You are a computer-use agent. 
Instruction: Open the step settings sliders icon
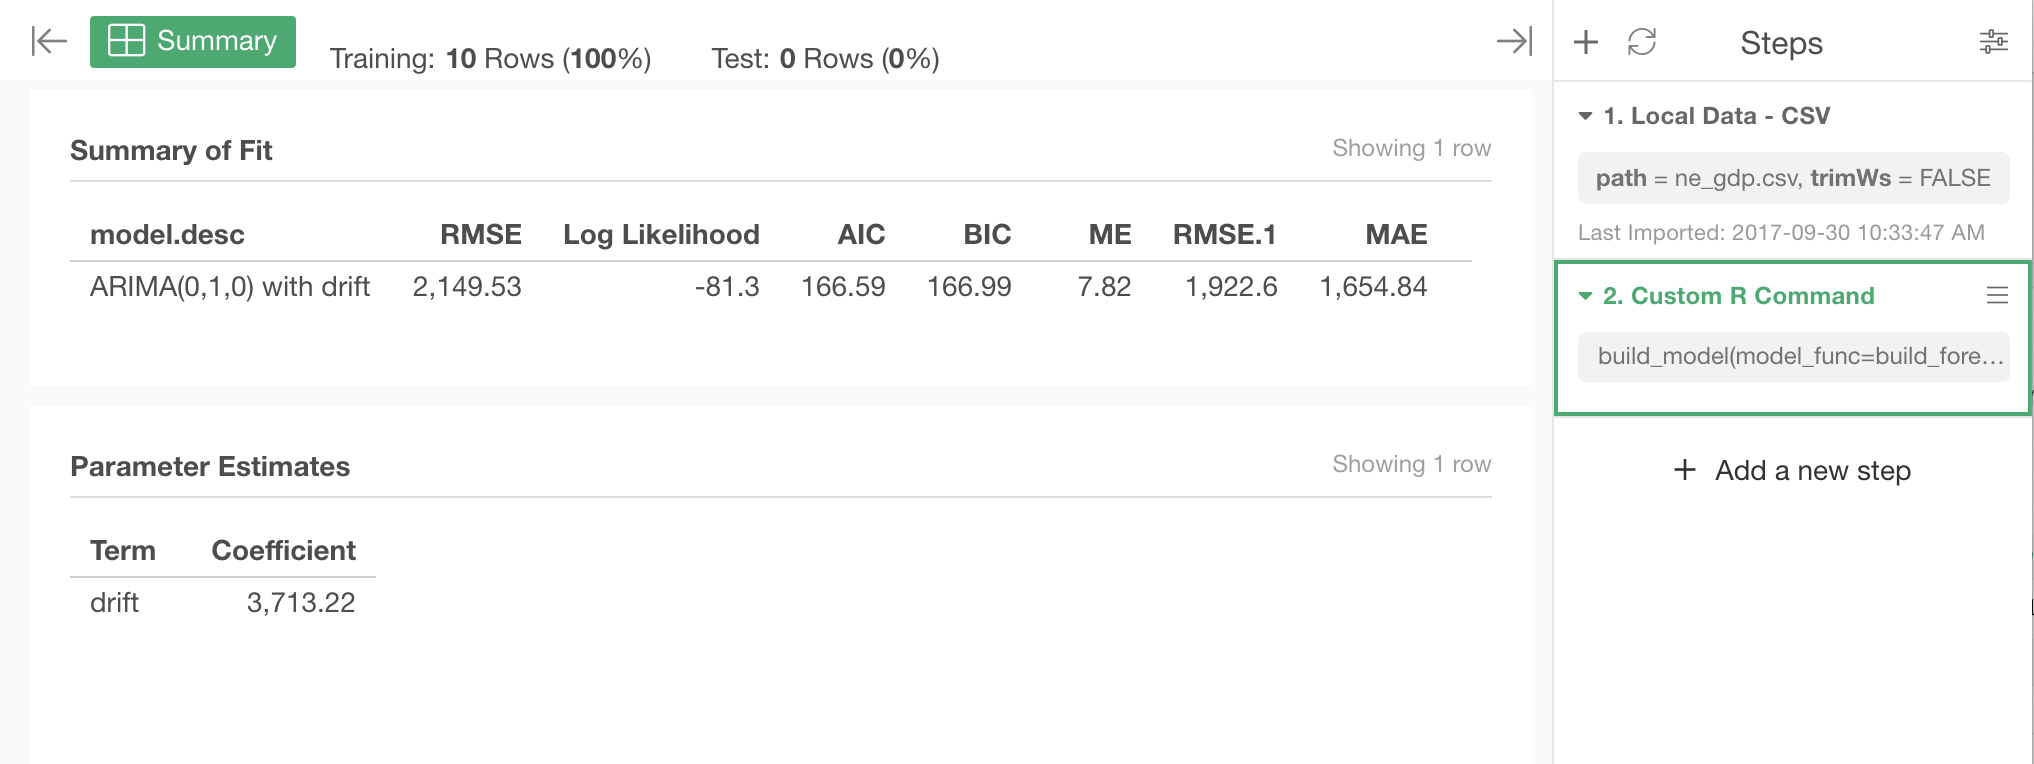pos(1993,42)
